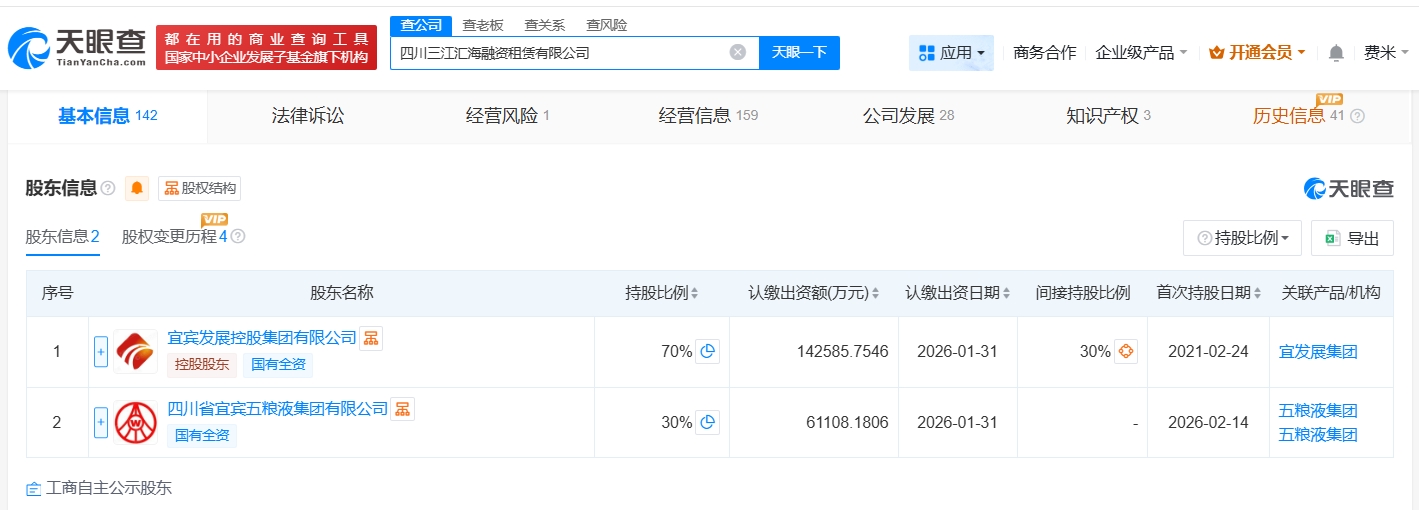Clear the search box with X icon
The width and height of the screenshot is (1419, 510).
pos(738,53)
